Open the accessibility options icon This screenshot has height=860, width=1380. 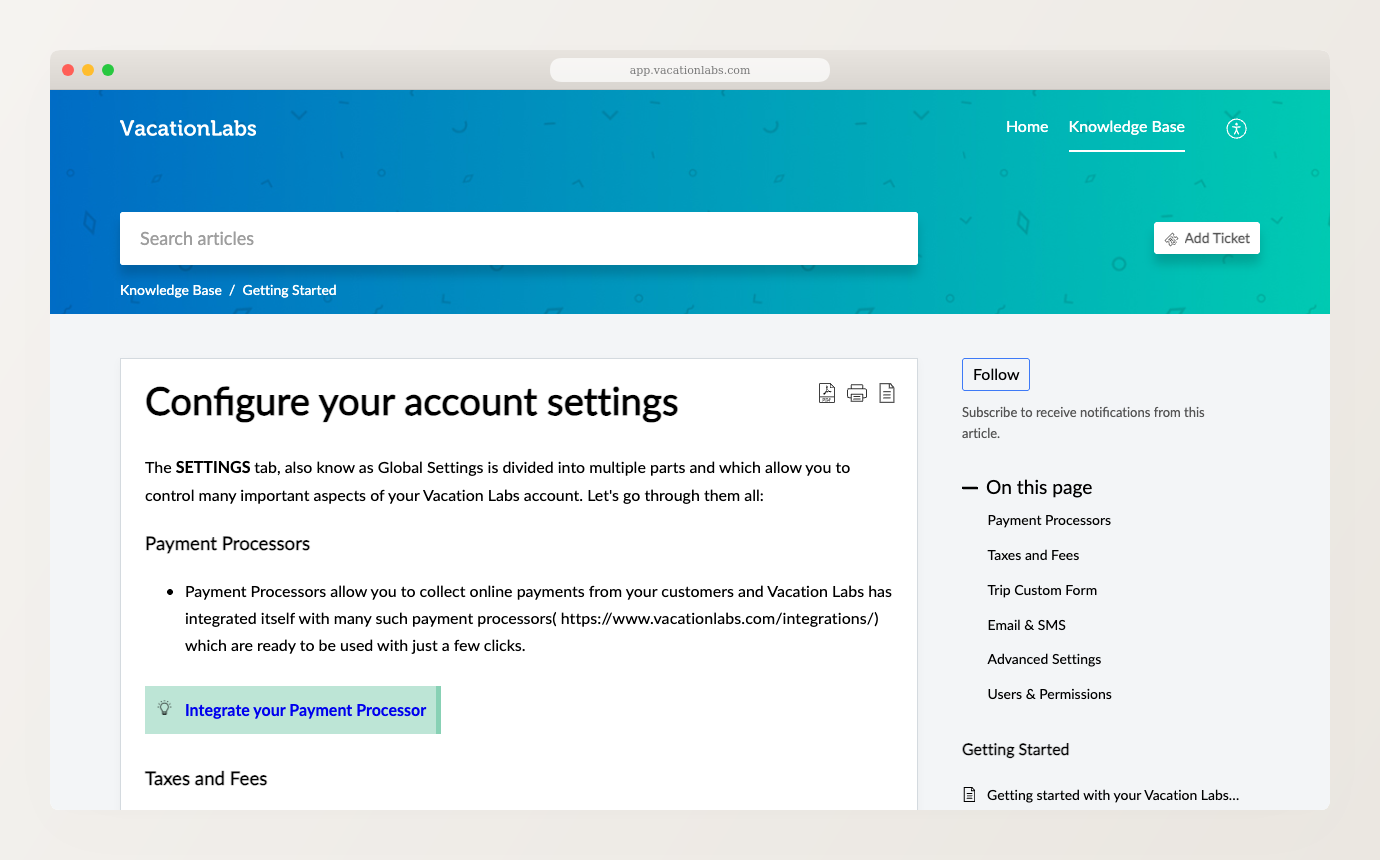tap(1237, 128)
